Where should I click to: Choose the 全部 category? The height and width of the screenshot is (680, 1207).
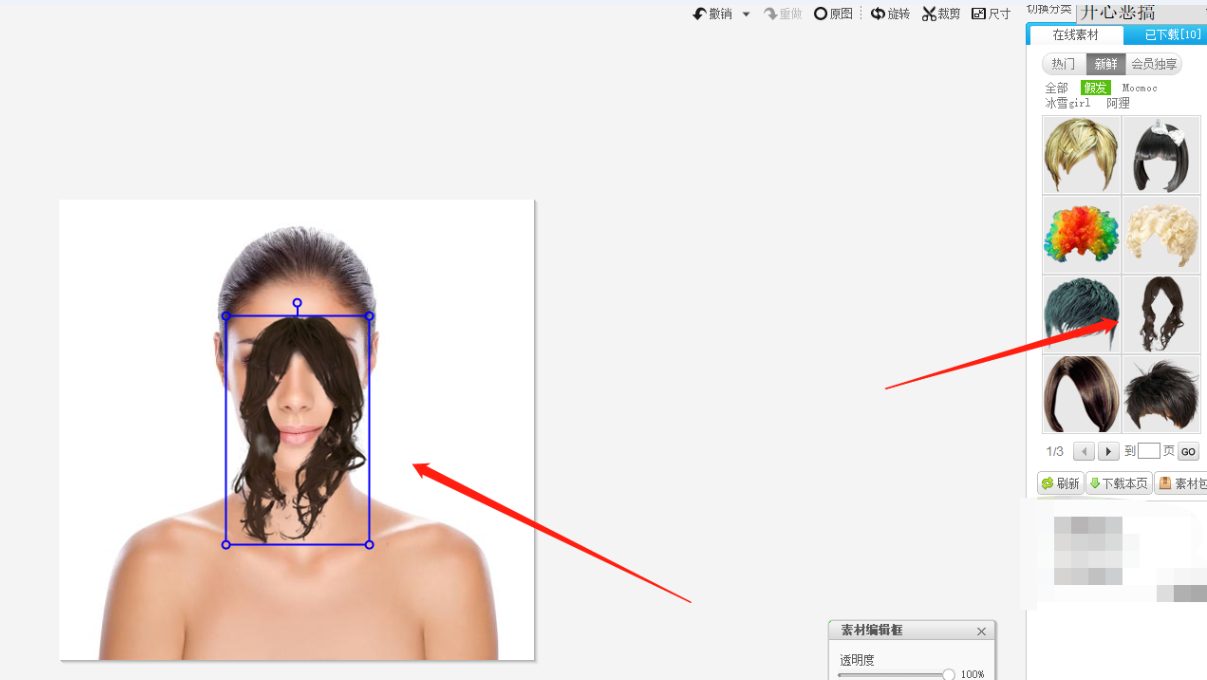pyautogui.click(x=1057, y=88)
